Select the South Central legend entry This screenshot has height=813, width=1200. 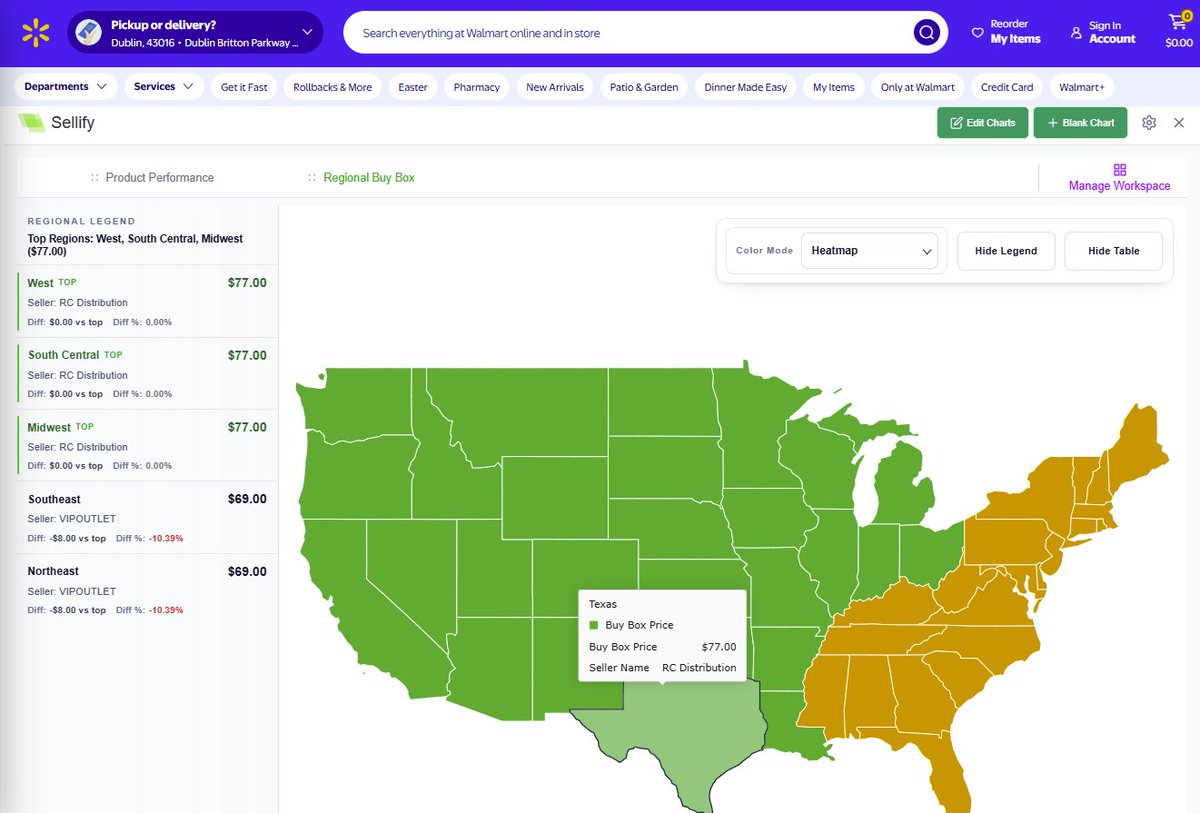(147, 373)
